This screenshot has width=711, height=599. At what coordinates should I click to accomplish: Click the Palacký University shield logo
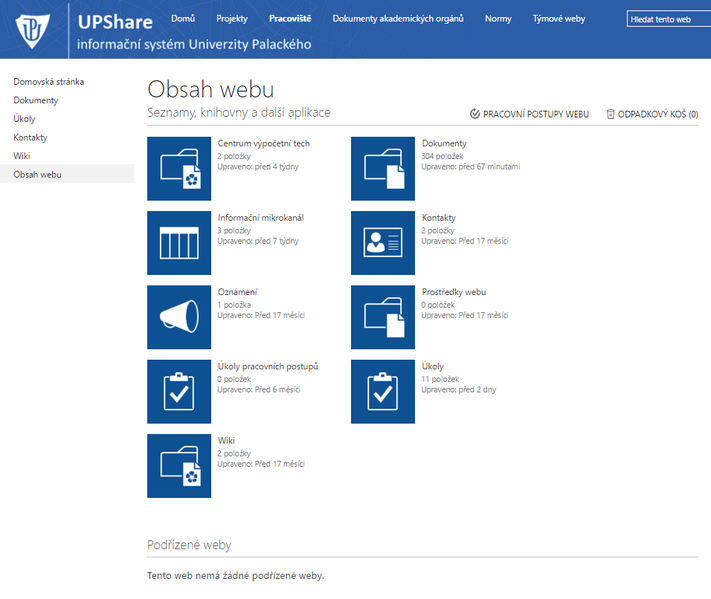coord(32,31)
